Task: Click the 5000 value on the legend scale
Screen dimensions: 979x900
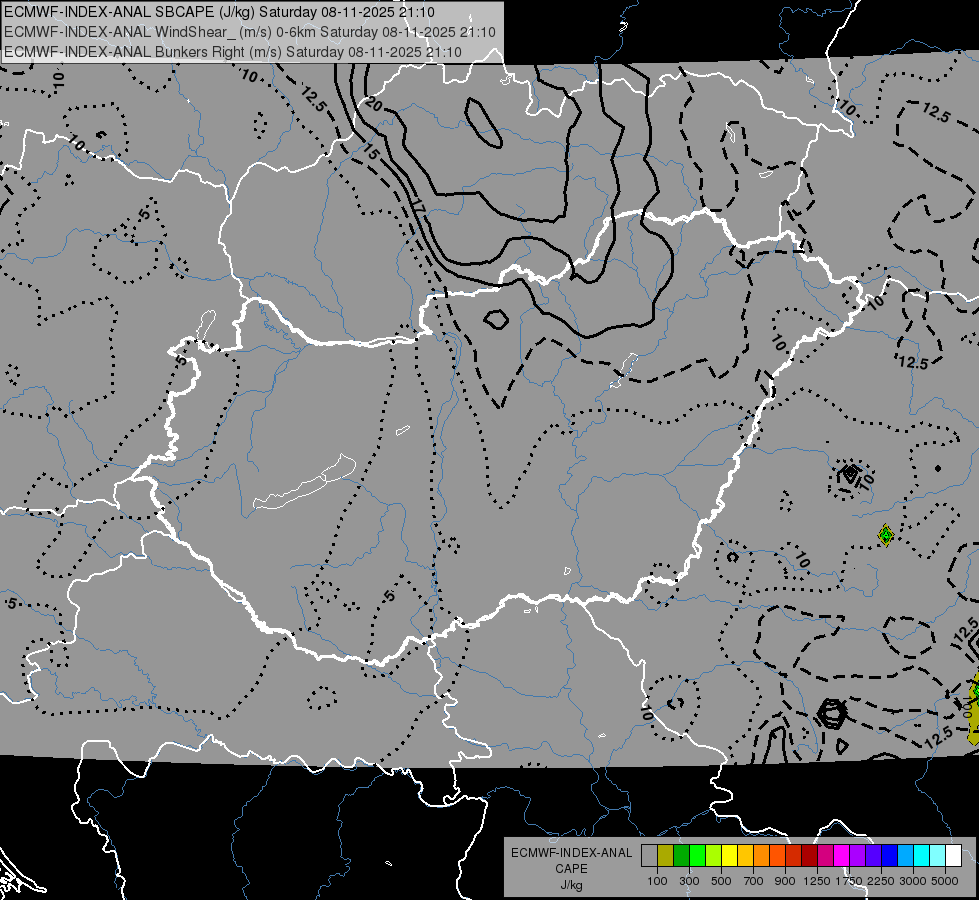Action: [945, 881]
